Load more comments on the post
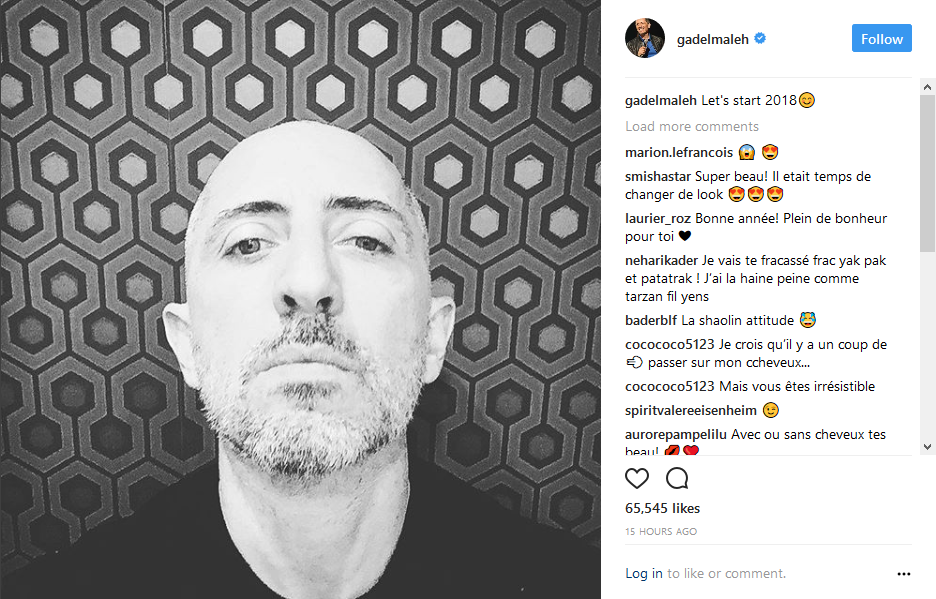The image size is (936, 599). pos(691,127)
